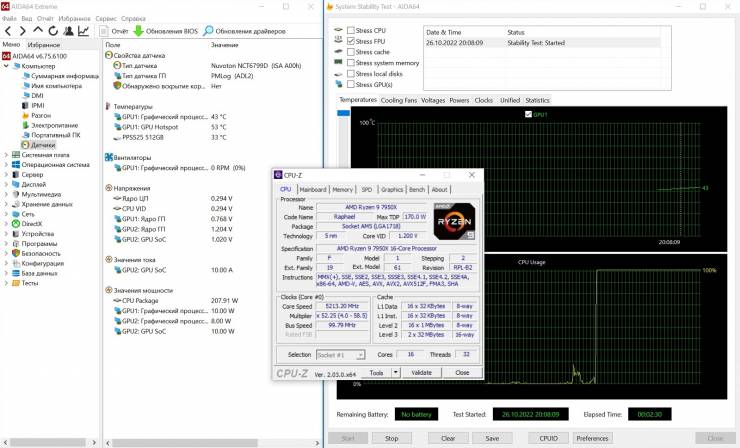Screen dimensions: 740x448
Task: Click the green BIOS update arrow icon
Action: click(138, 31)
